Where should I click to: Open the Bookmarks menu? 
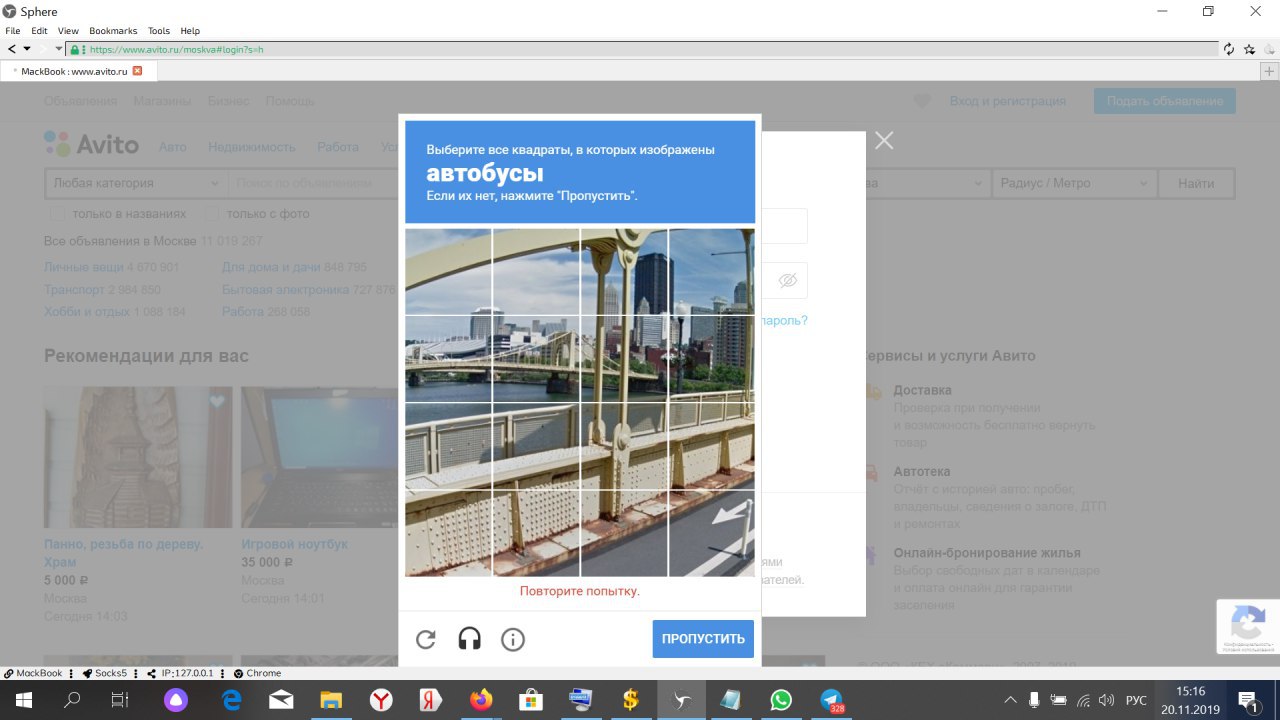113,31
